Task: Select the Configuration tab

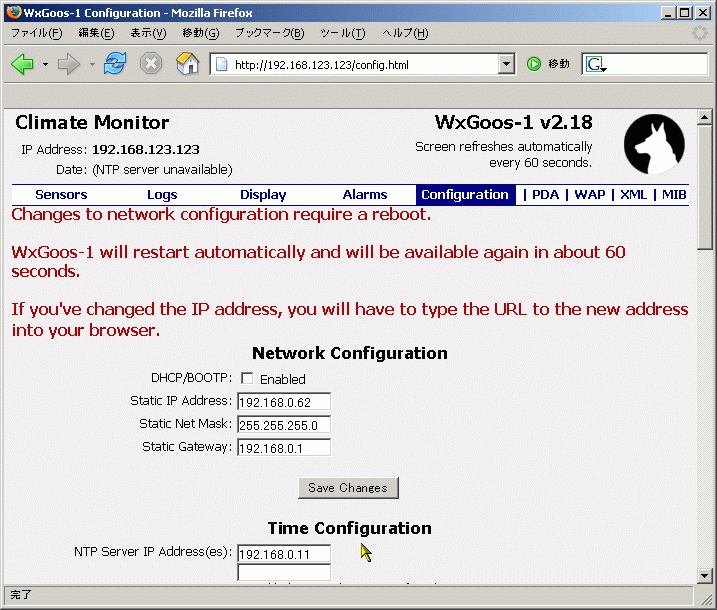Action: pos(465,195)
